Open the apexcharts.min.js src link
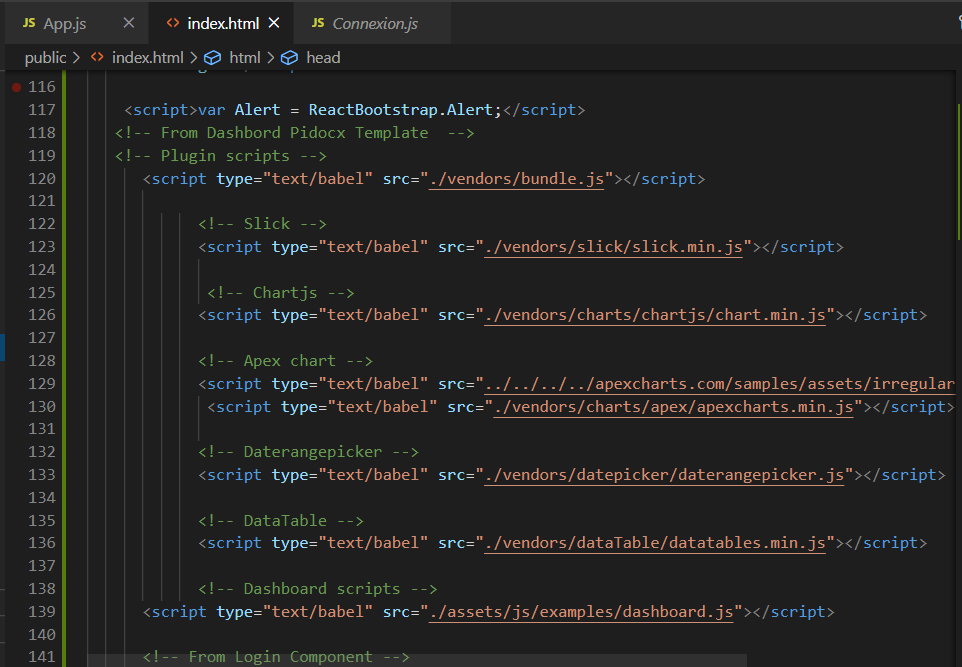This screenshot has width=962, height=667. click(x=673, y=406)
